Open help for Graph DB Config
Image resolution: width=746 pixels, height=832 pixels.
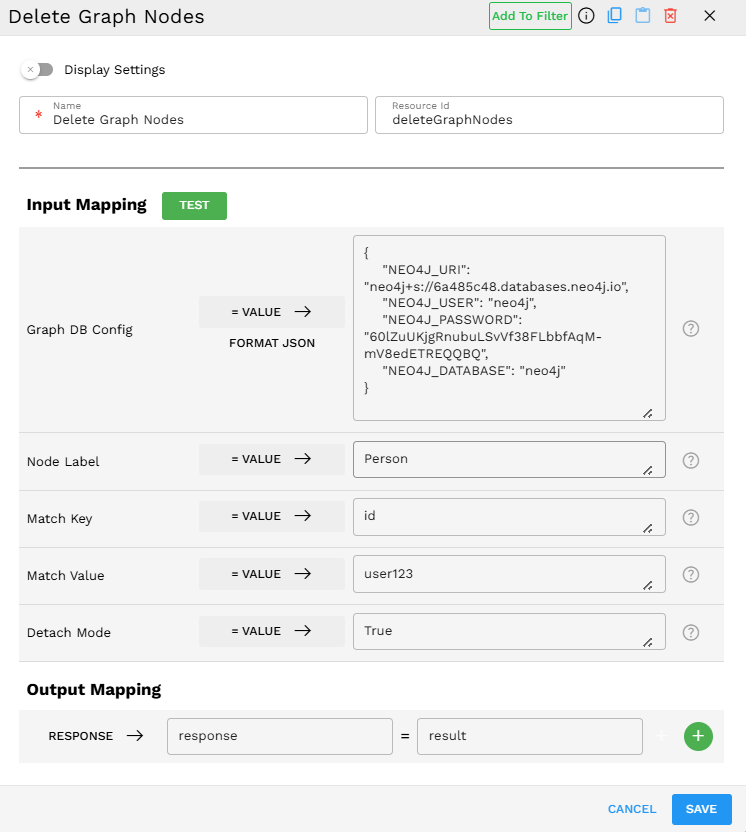pyautogui.click(x=690, y=329)
